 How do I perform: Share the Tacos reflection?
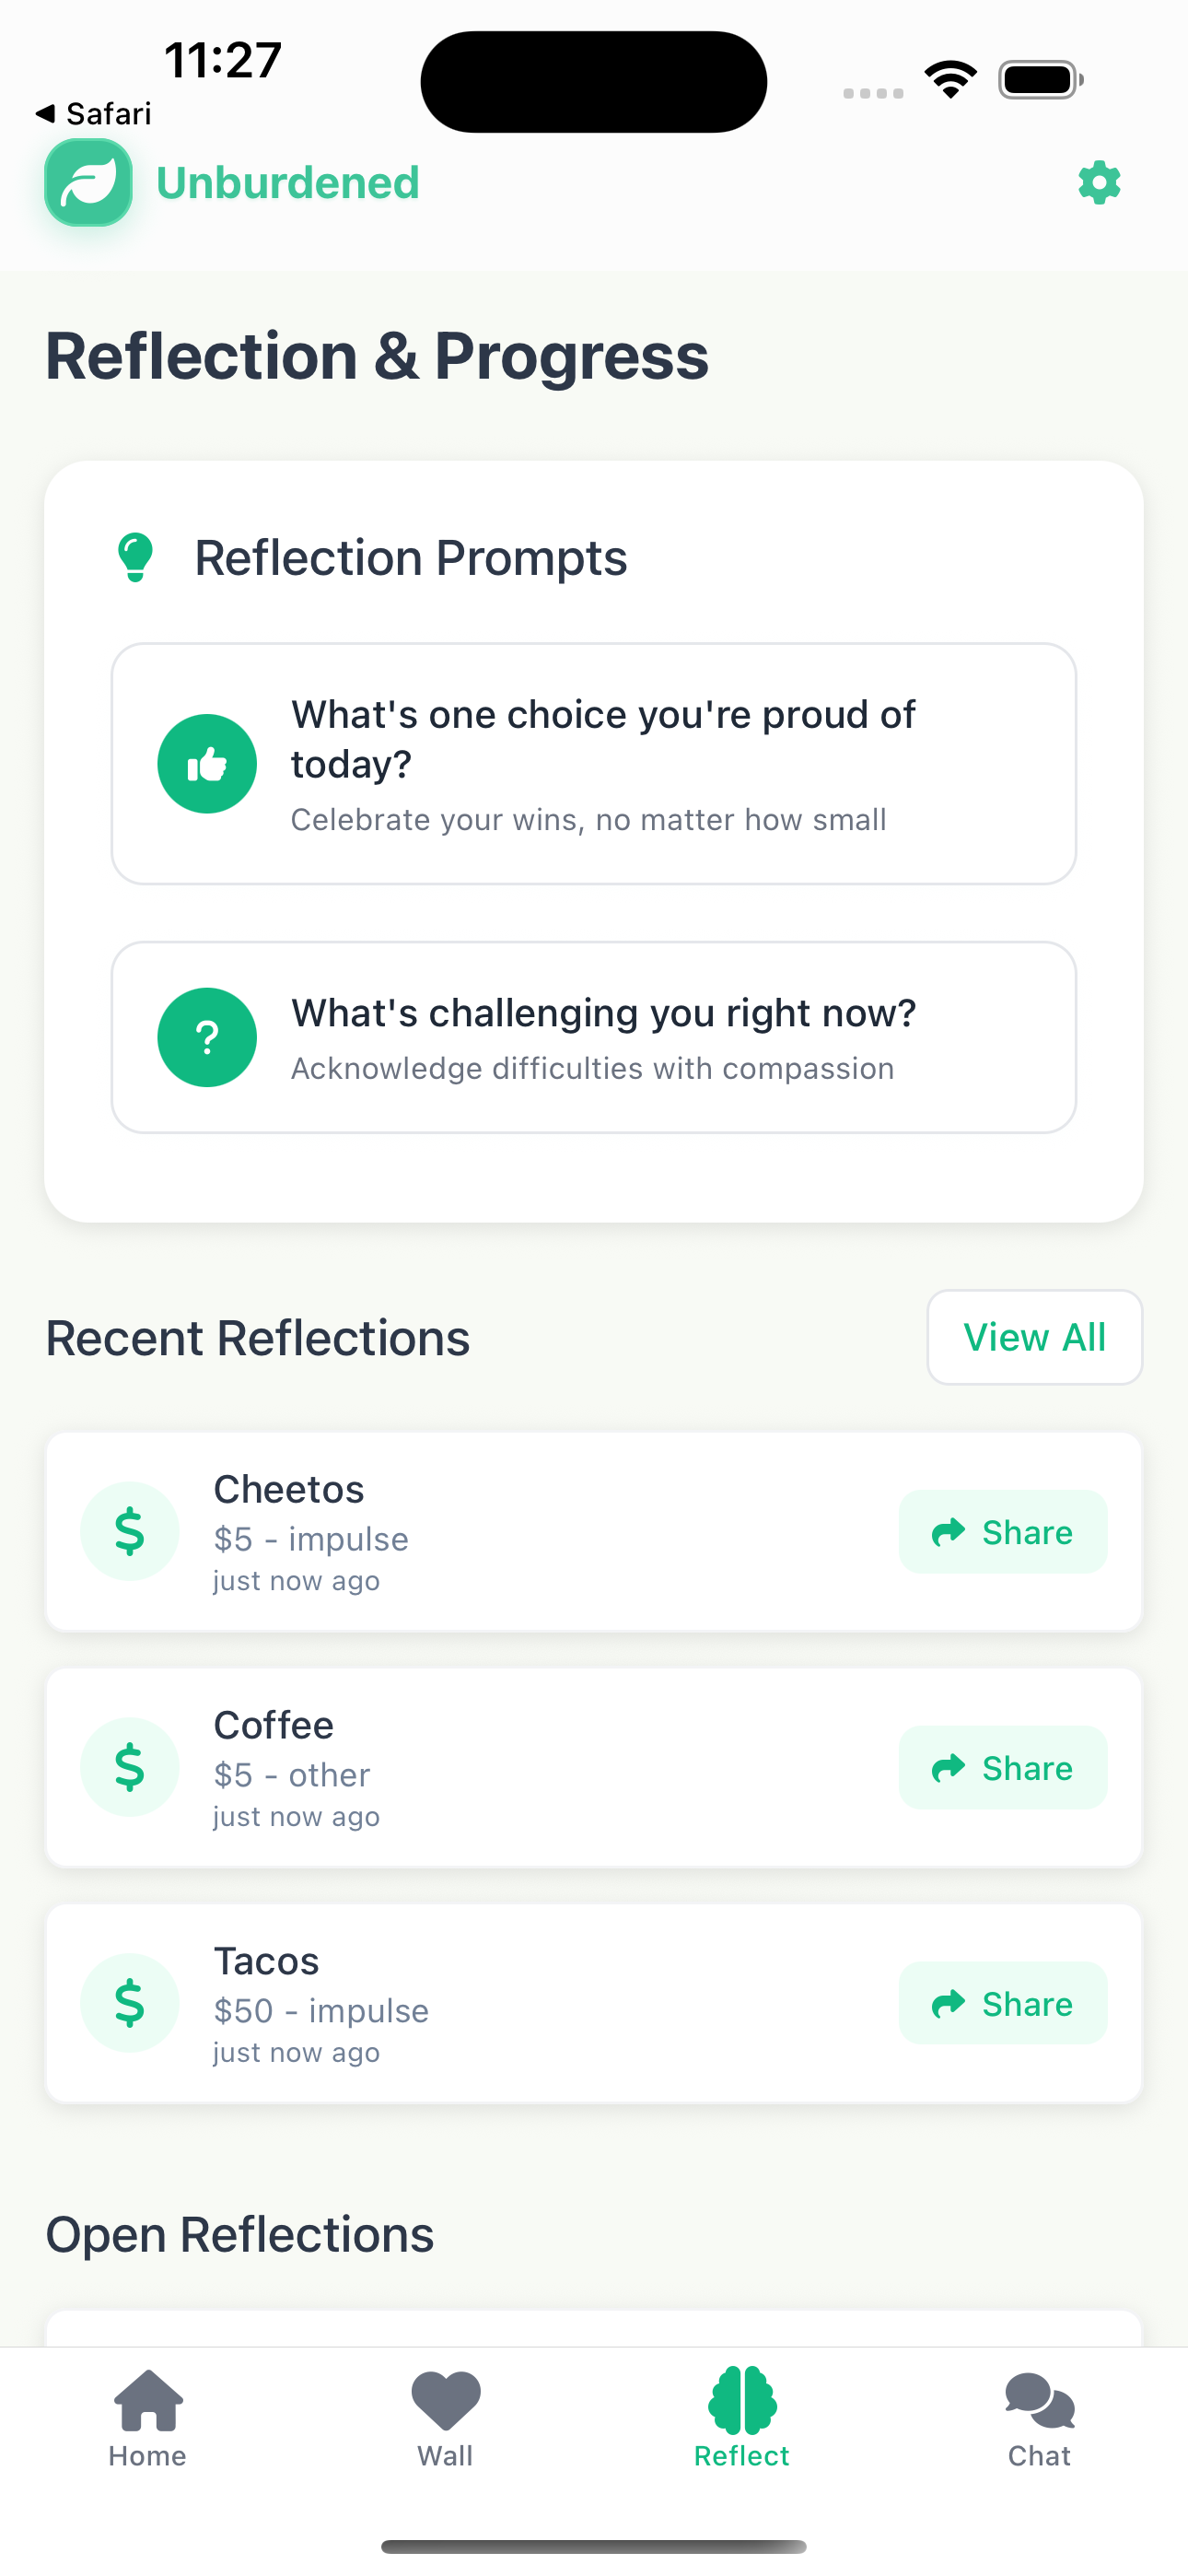tap(1003, 2004)
